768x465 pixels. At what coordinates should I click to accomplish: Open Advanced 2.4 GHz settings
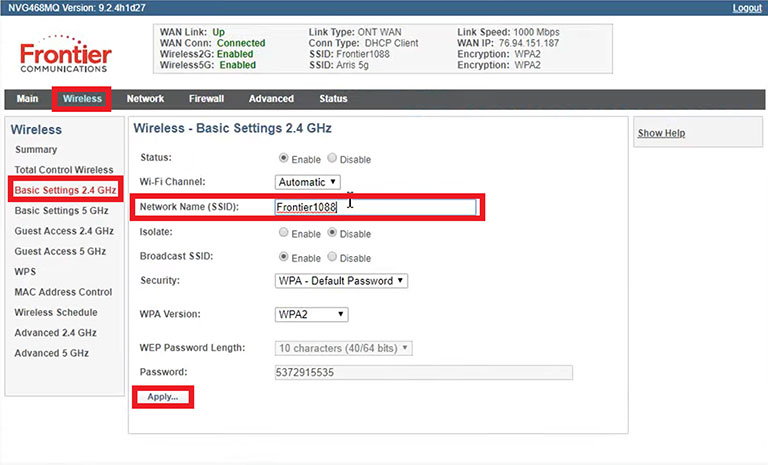(55, 333)
